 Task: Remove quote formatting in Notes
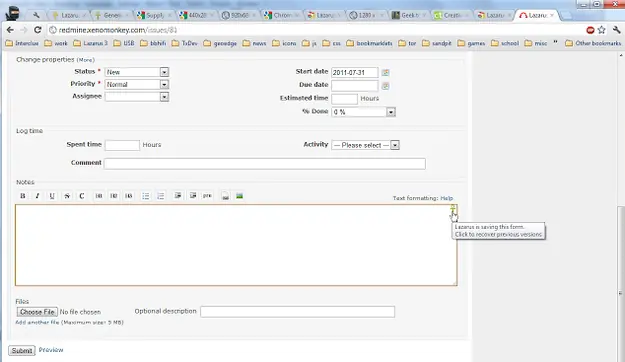[193, 196]
